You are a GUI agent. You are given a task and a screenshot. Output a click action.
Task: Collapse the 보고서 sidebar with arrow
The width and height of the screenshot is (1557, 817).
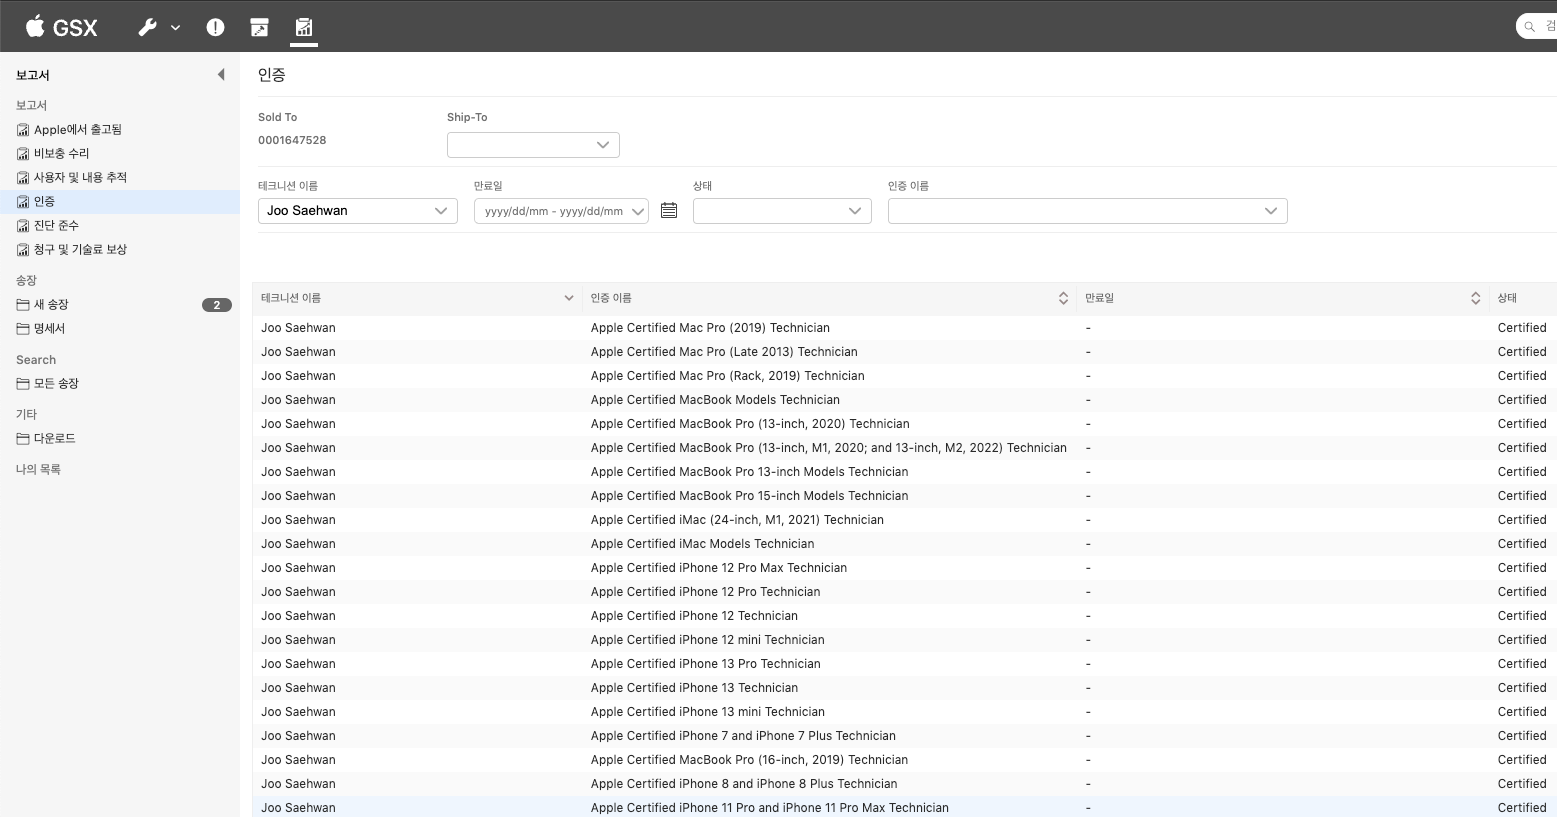[x=221, y=75]
